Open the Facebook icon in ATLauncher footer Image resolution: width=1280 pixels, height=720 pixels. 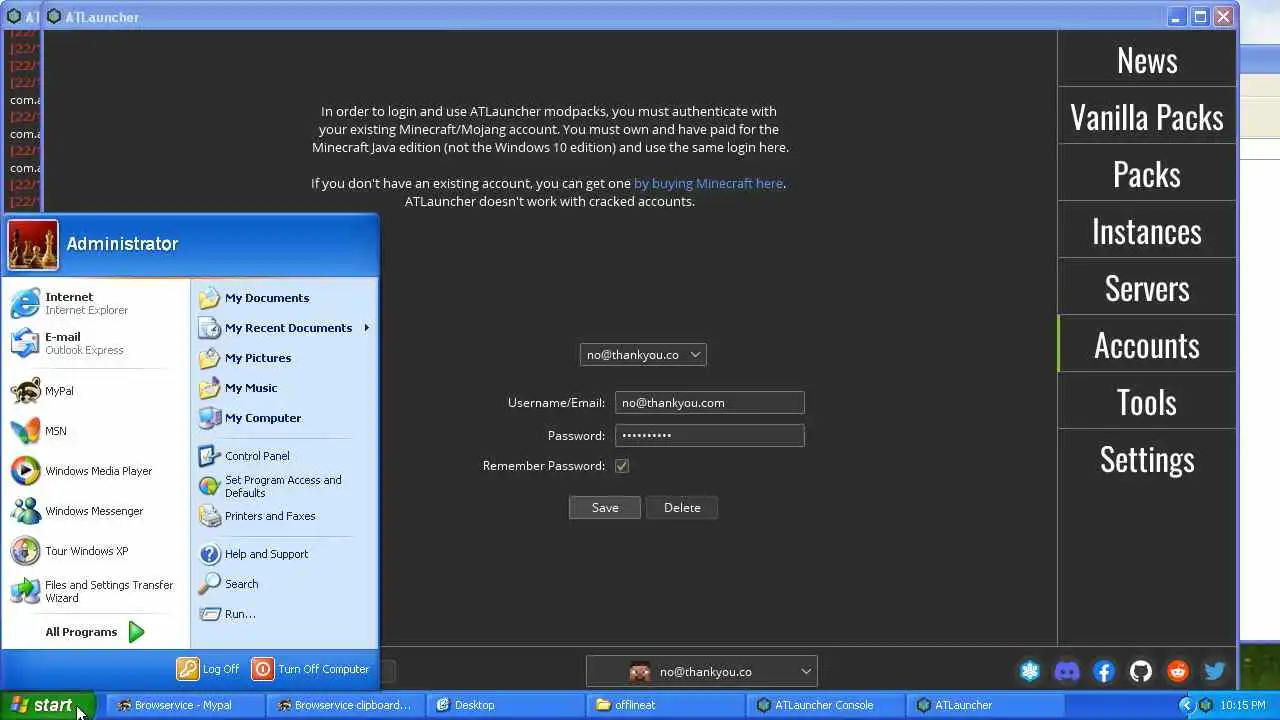(x=1104, y=672)
